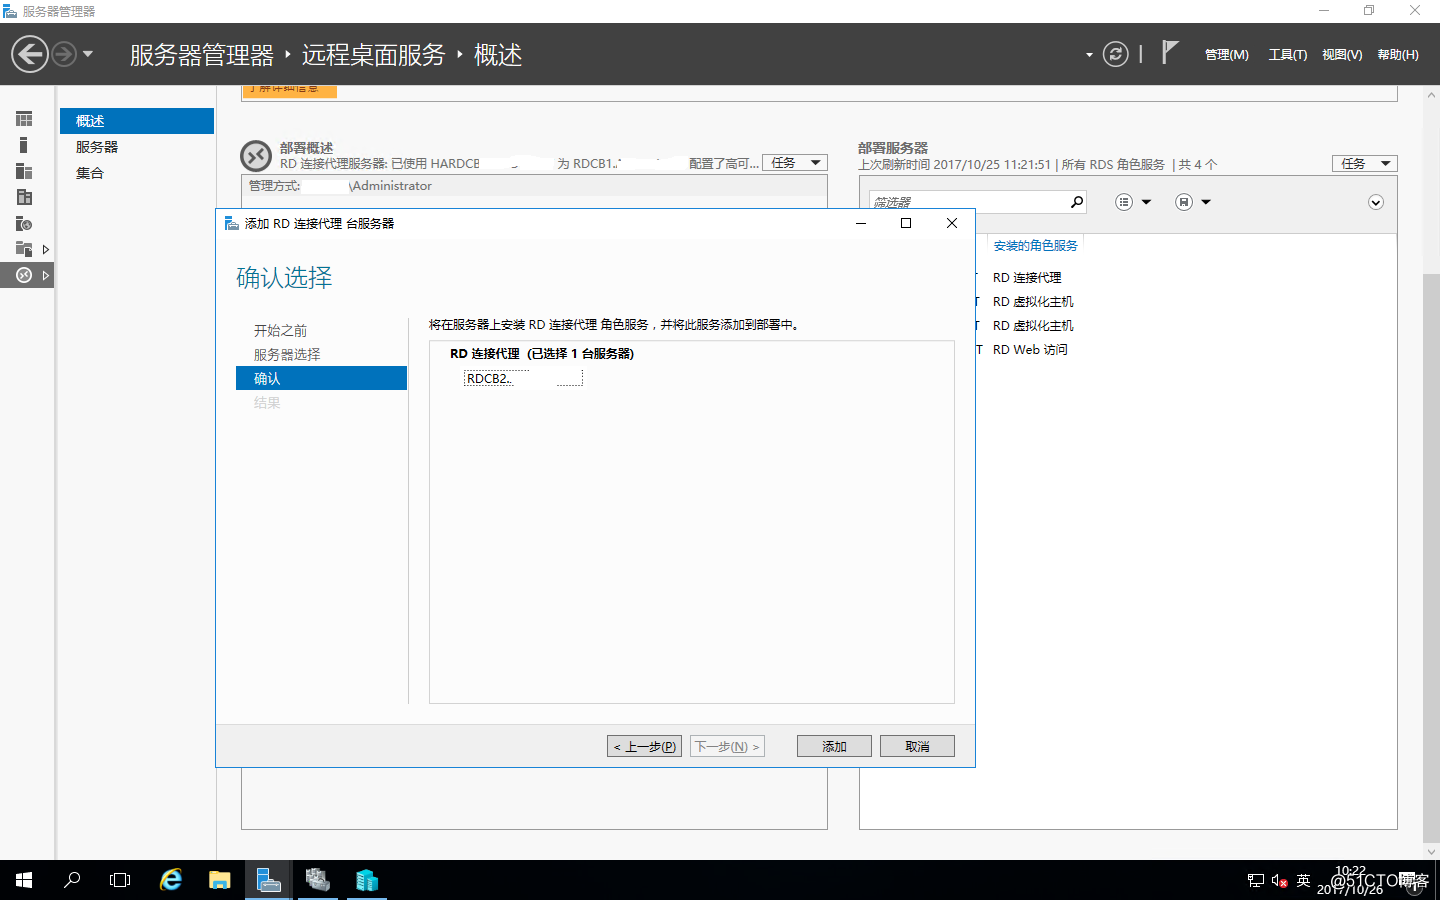
Task: Click the 下一步(N) button
Action: click(x=727, y=746)
